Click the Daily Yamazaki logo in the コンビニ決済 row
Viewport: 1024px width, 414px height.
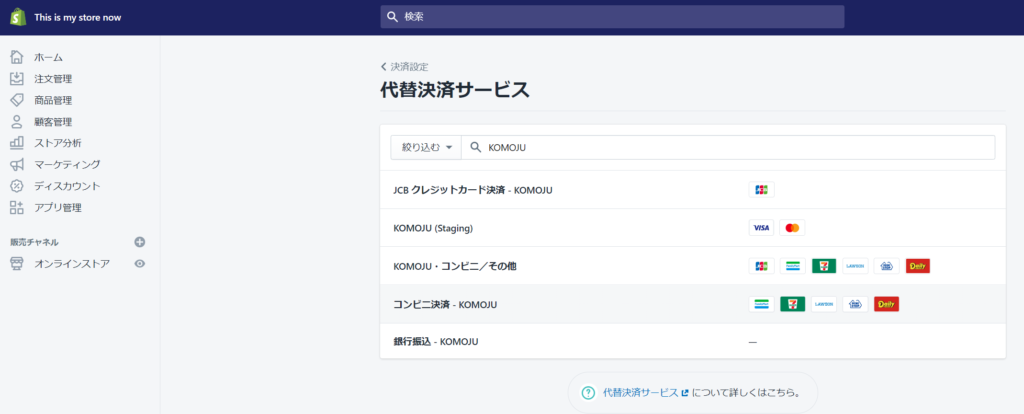click(887, 304)
